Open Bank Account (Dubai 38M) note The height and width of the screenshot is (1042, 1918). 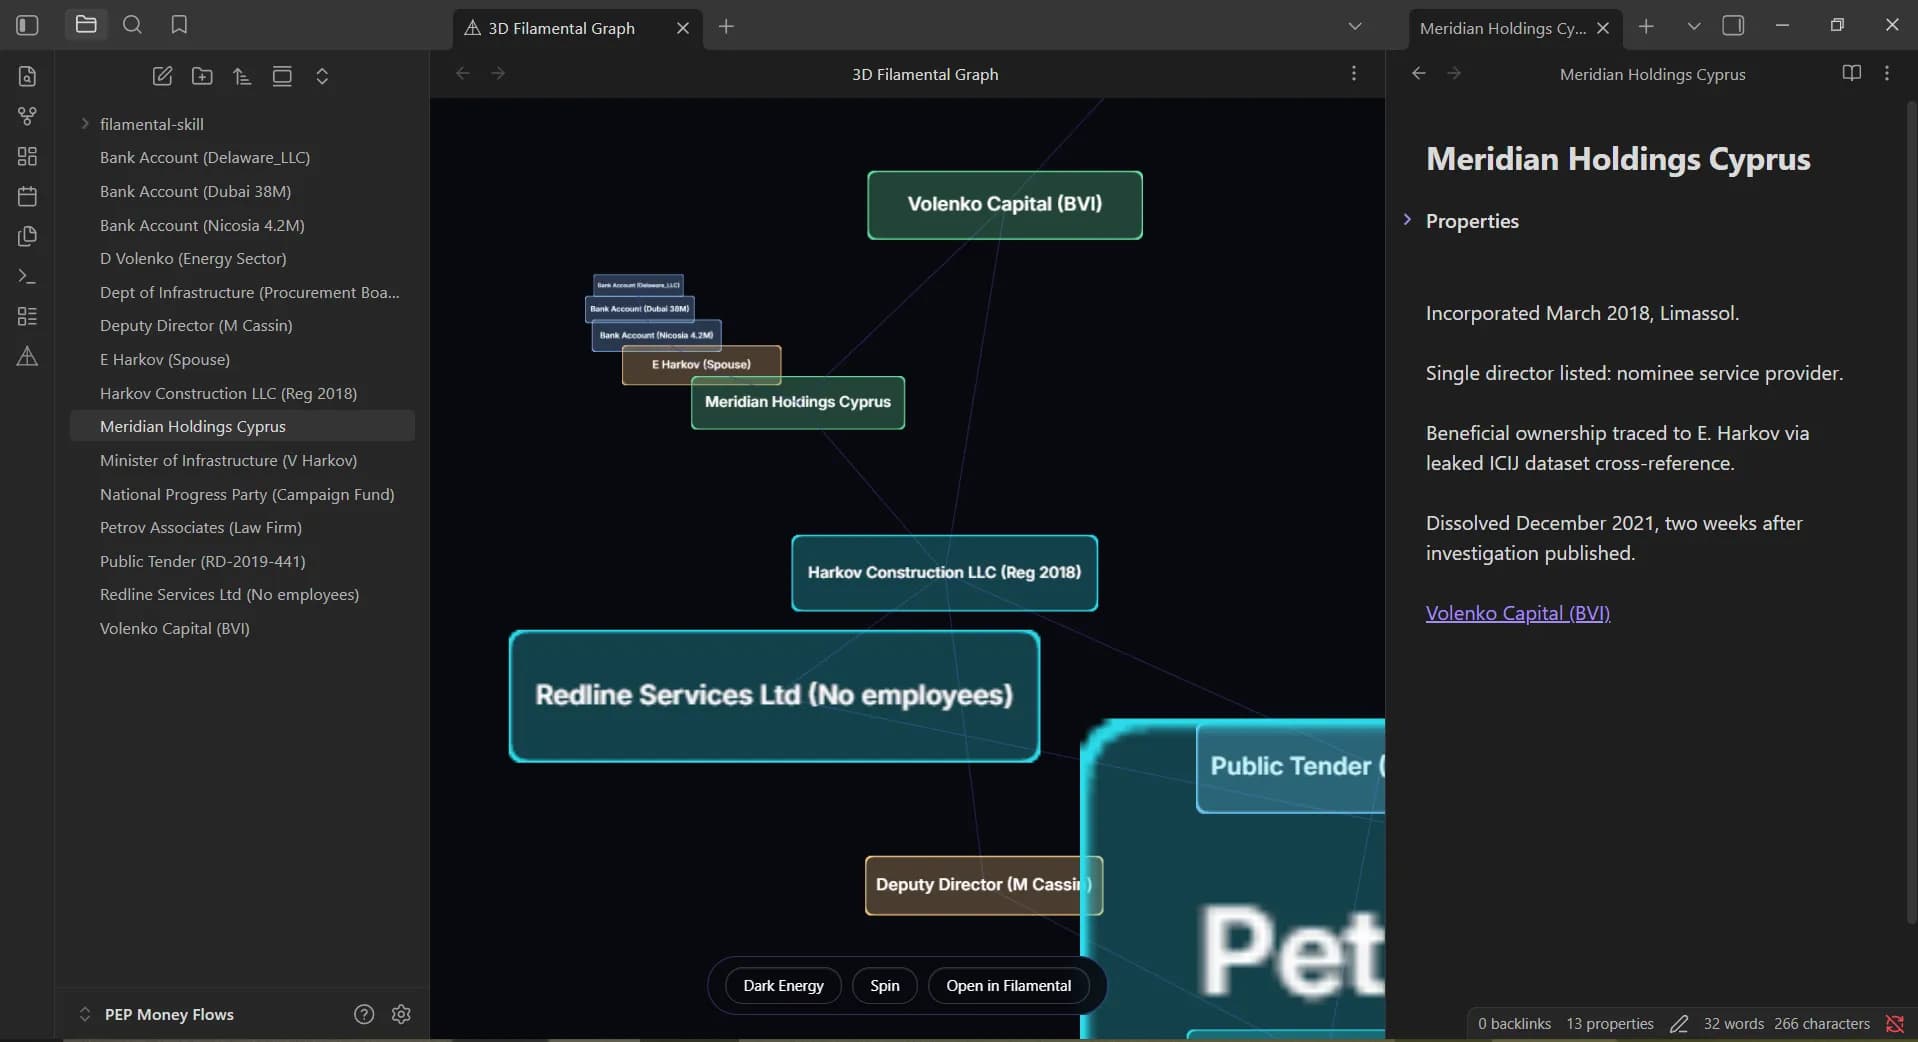242,191
